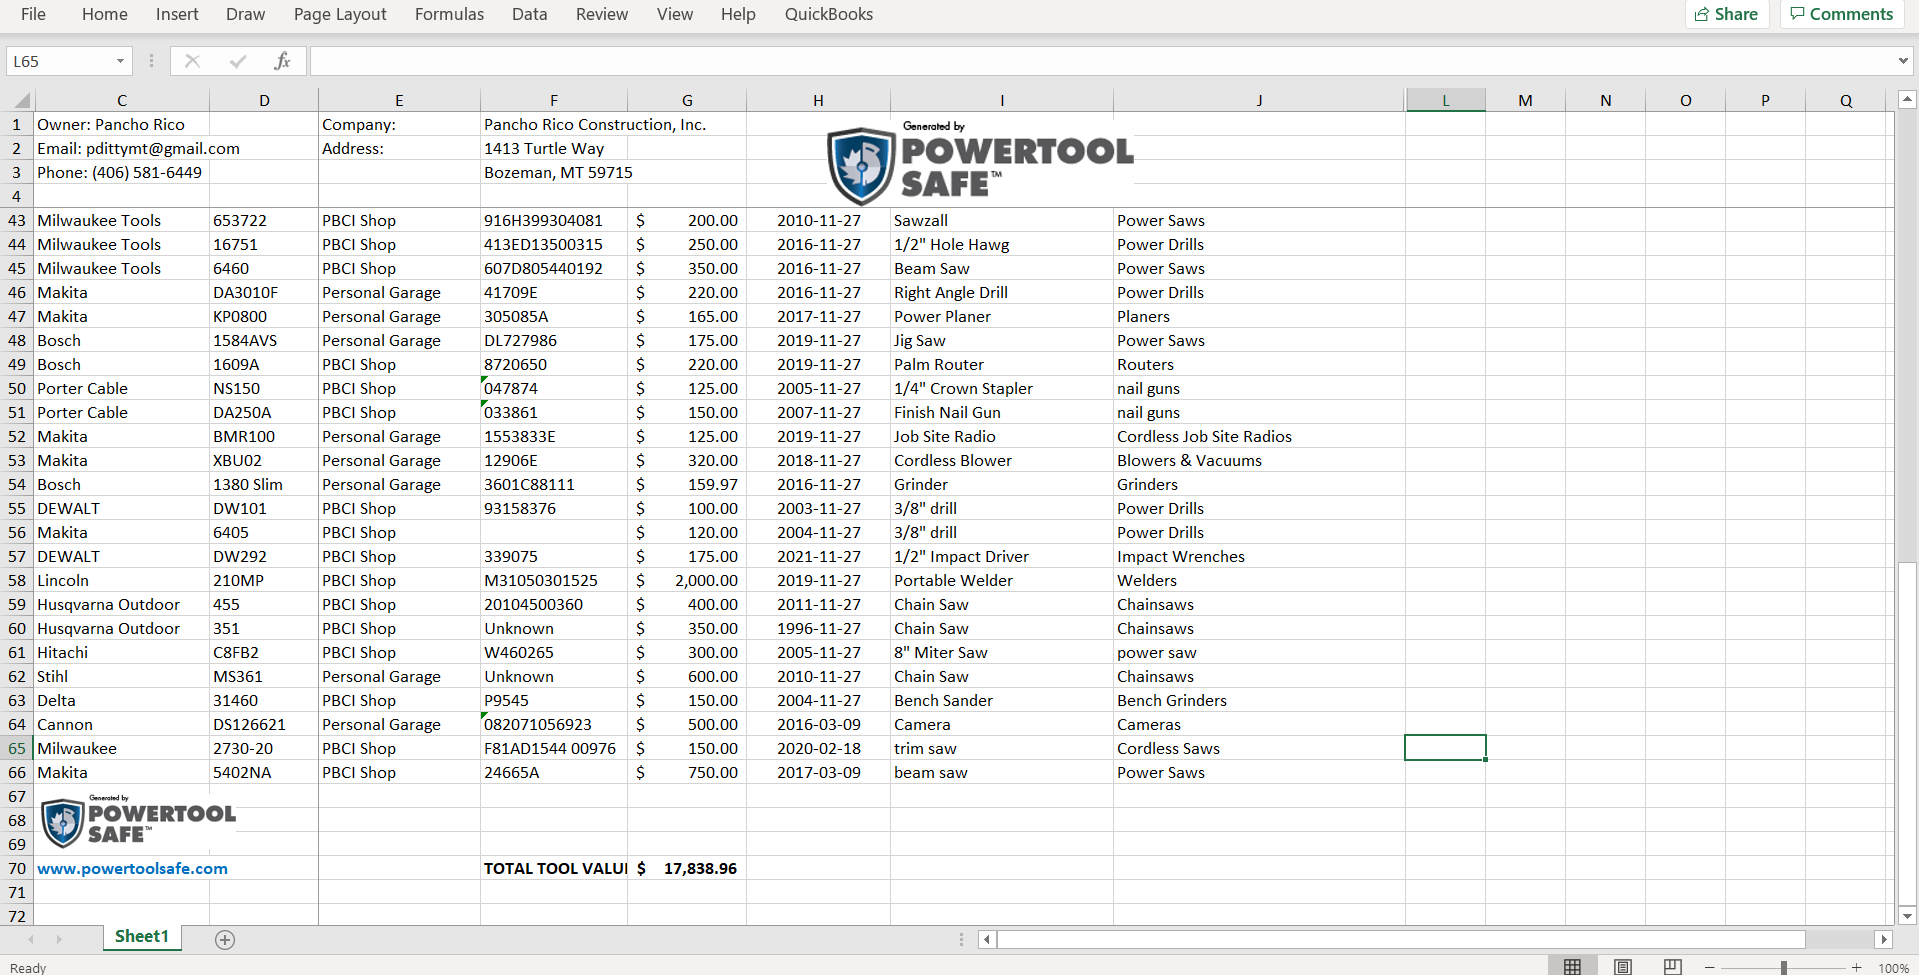Click the PowerTool Safe logo at bottom
This screenshot has width=1919, height=975.
coord(138,822)
